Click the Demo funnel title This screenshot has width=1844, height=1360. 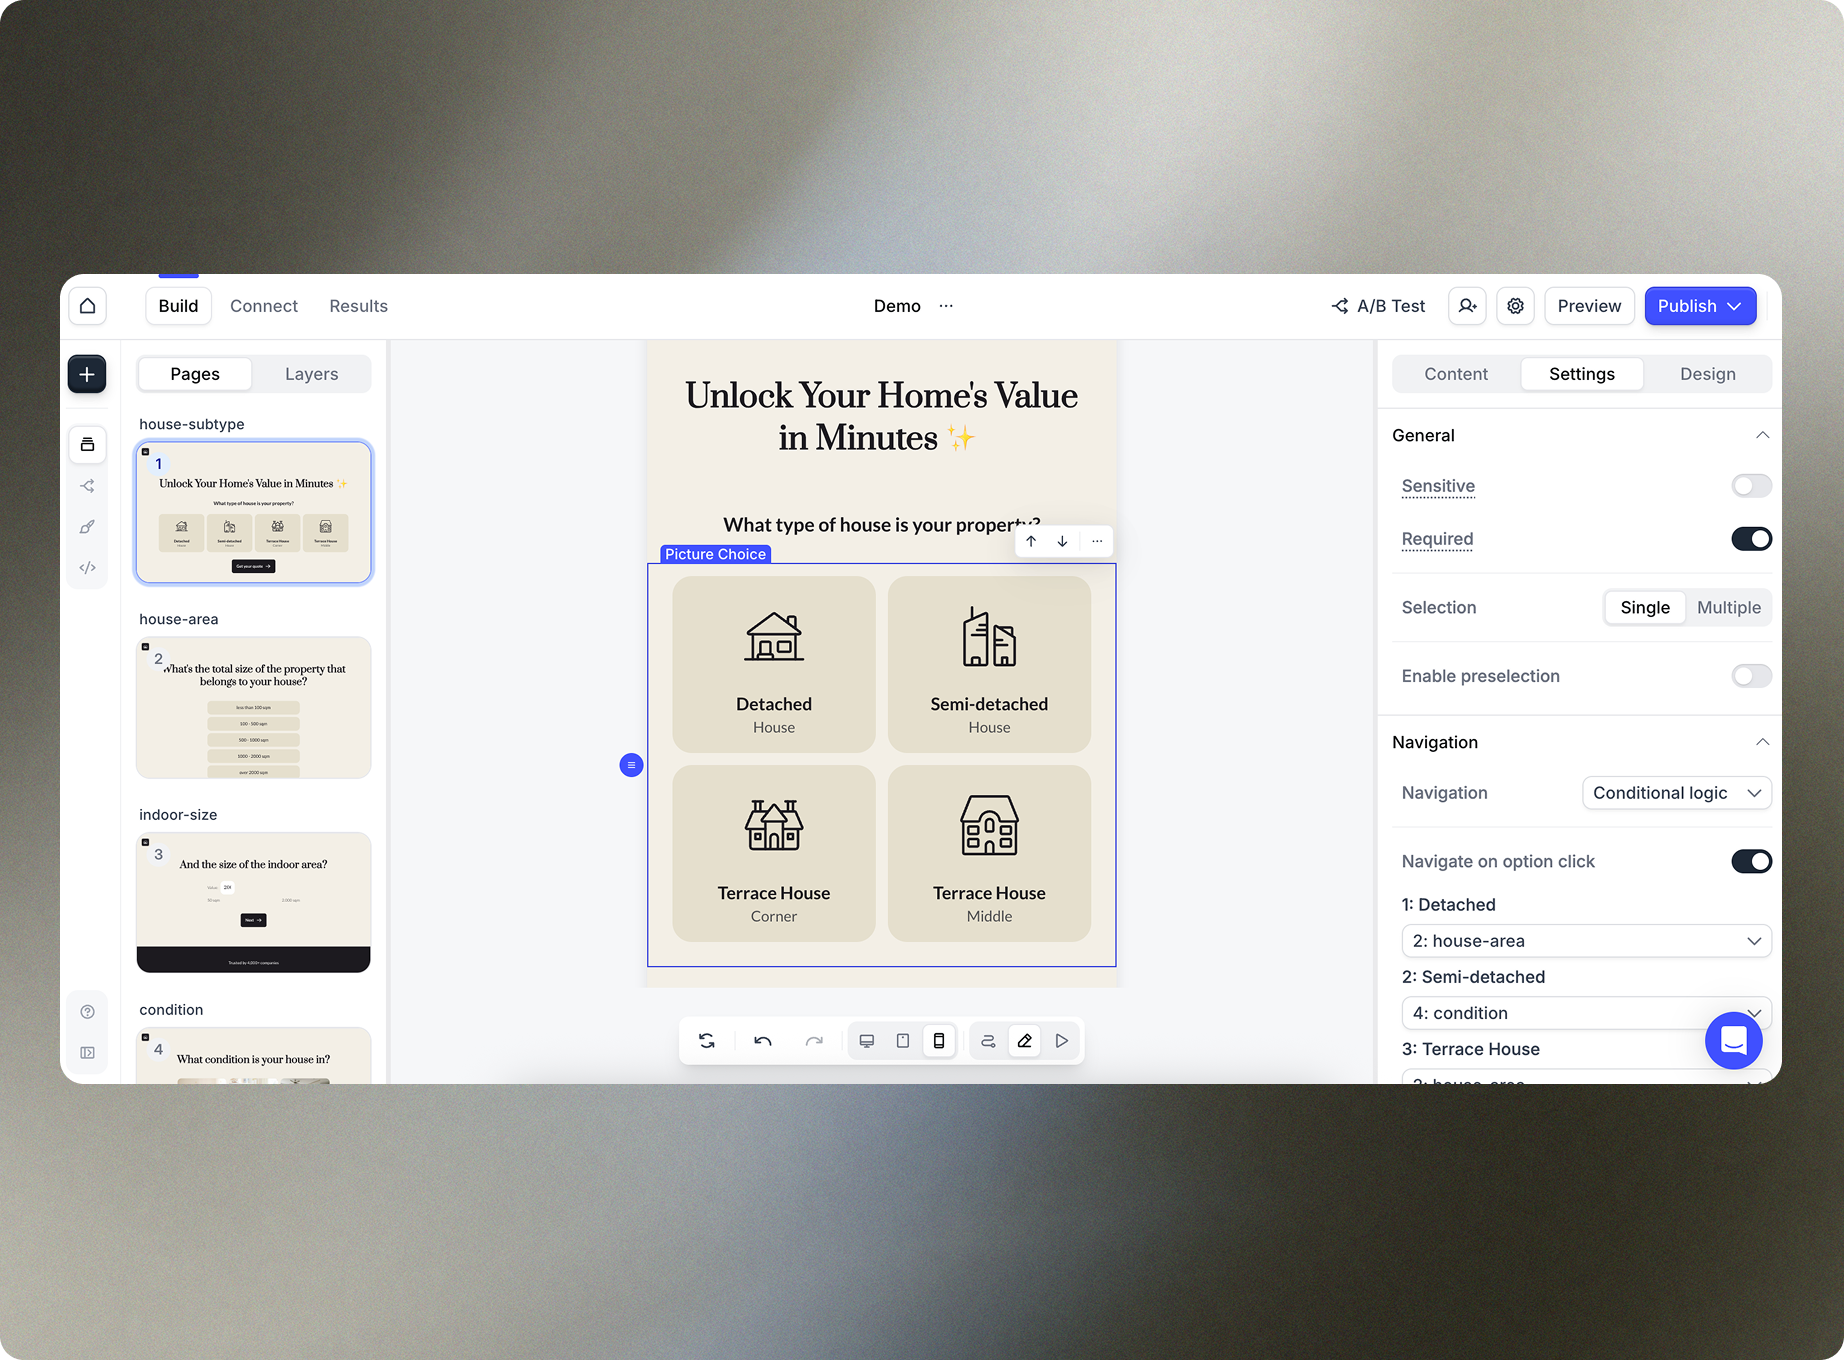(897, 306)
